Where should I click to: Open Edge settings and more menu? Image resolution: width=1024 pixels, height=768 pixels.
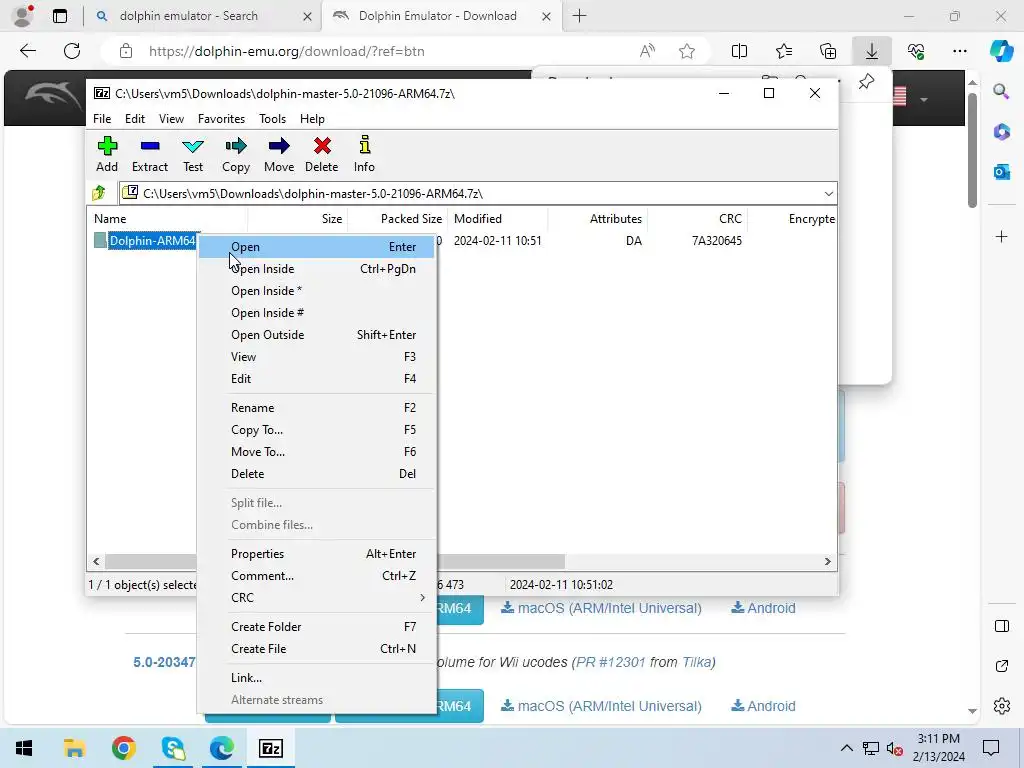pyautogui.click(x=959, y=51)
